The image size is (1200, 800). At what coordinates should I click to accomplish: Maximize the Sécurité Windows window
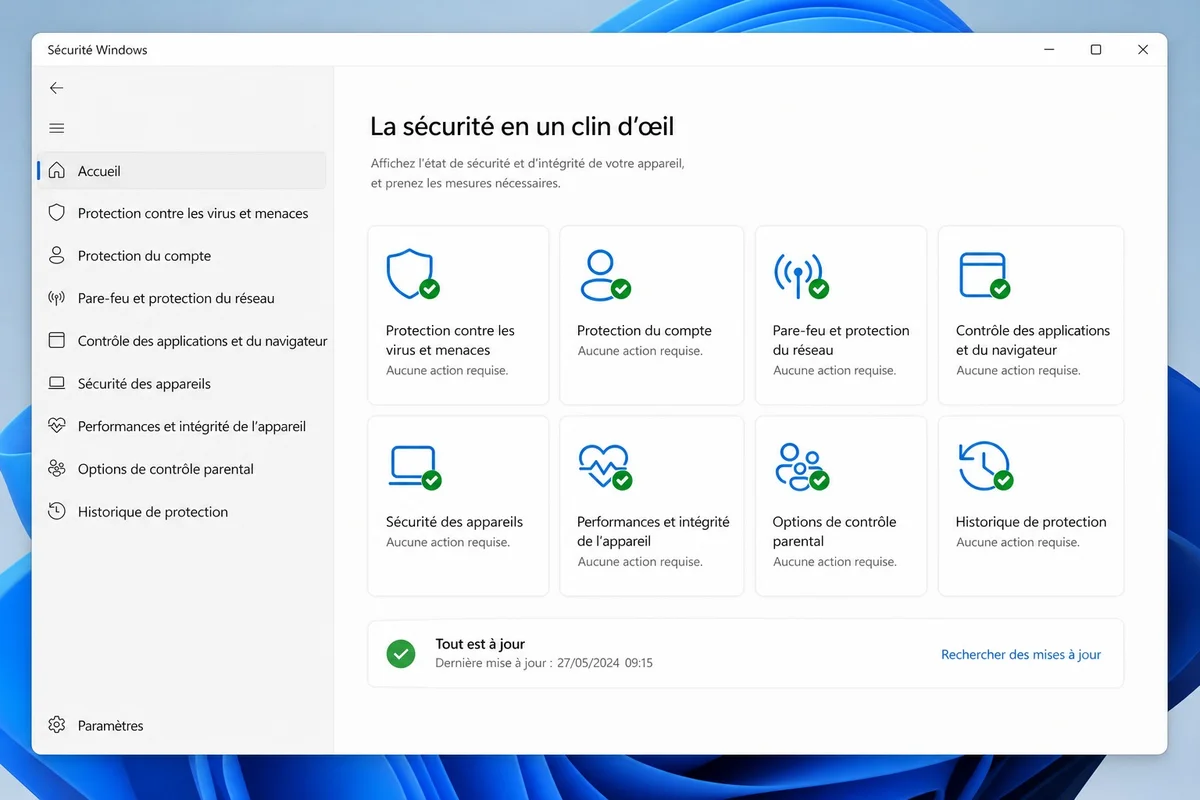[x=1096, y=50]
